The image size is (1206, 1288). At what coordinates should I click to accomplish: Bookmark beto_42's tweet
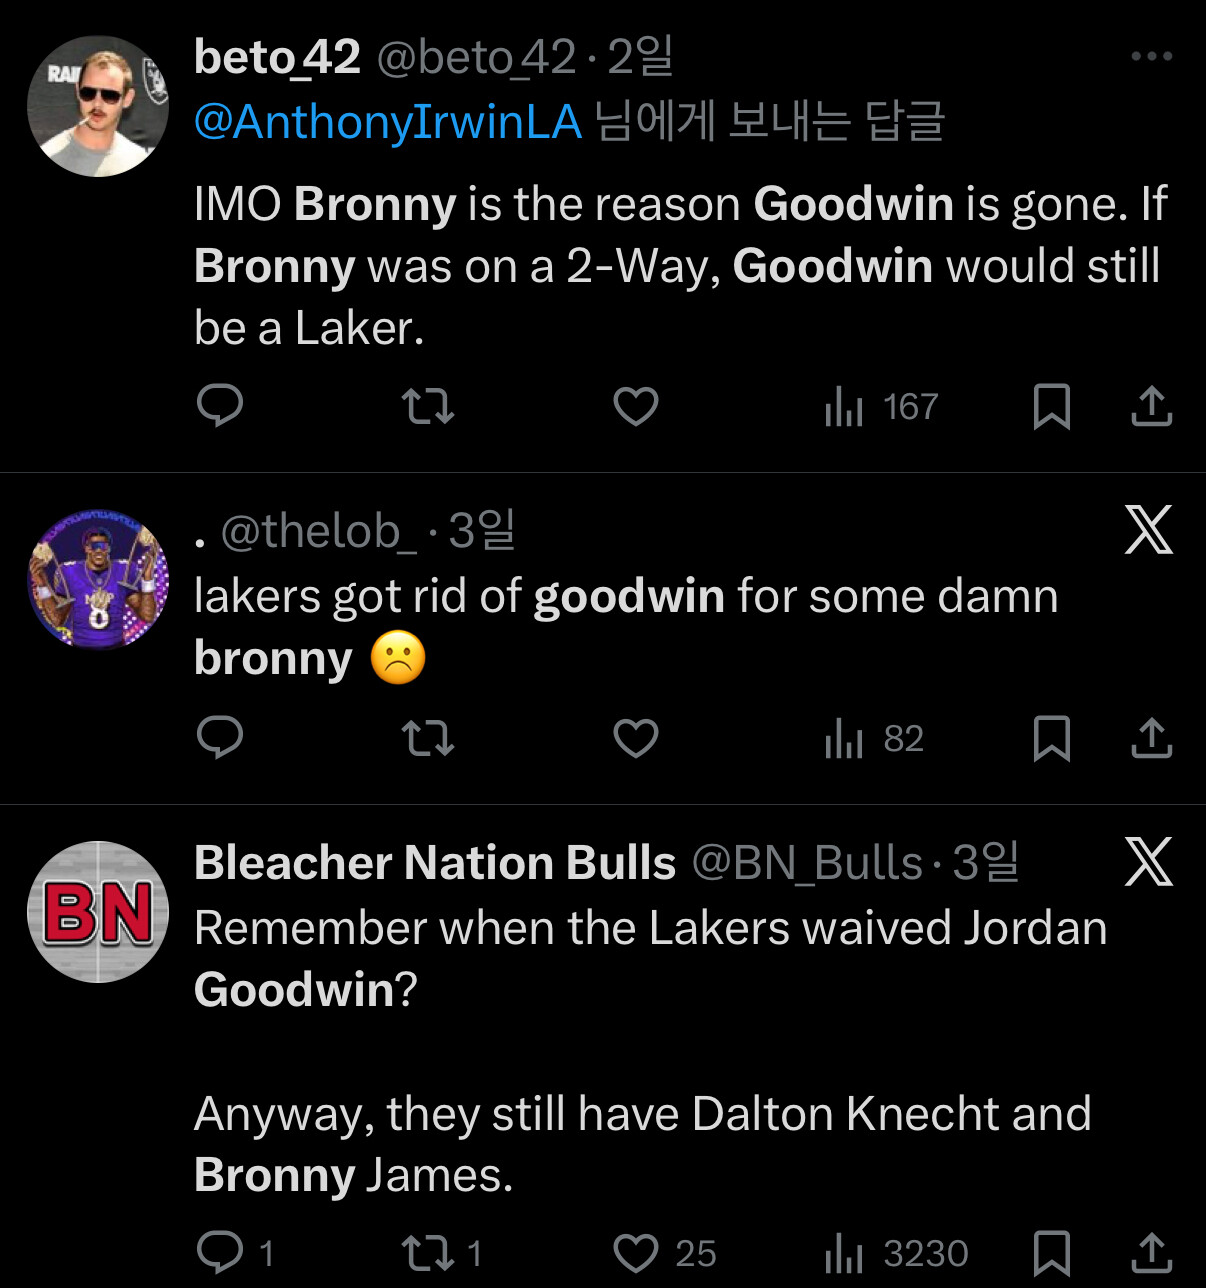pyautogui.click(x=1051, y=406)
